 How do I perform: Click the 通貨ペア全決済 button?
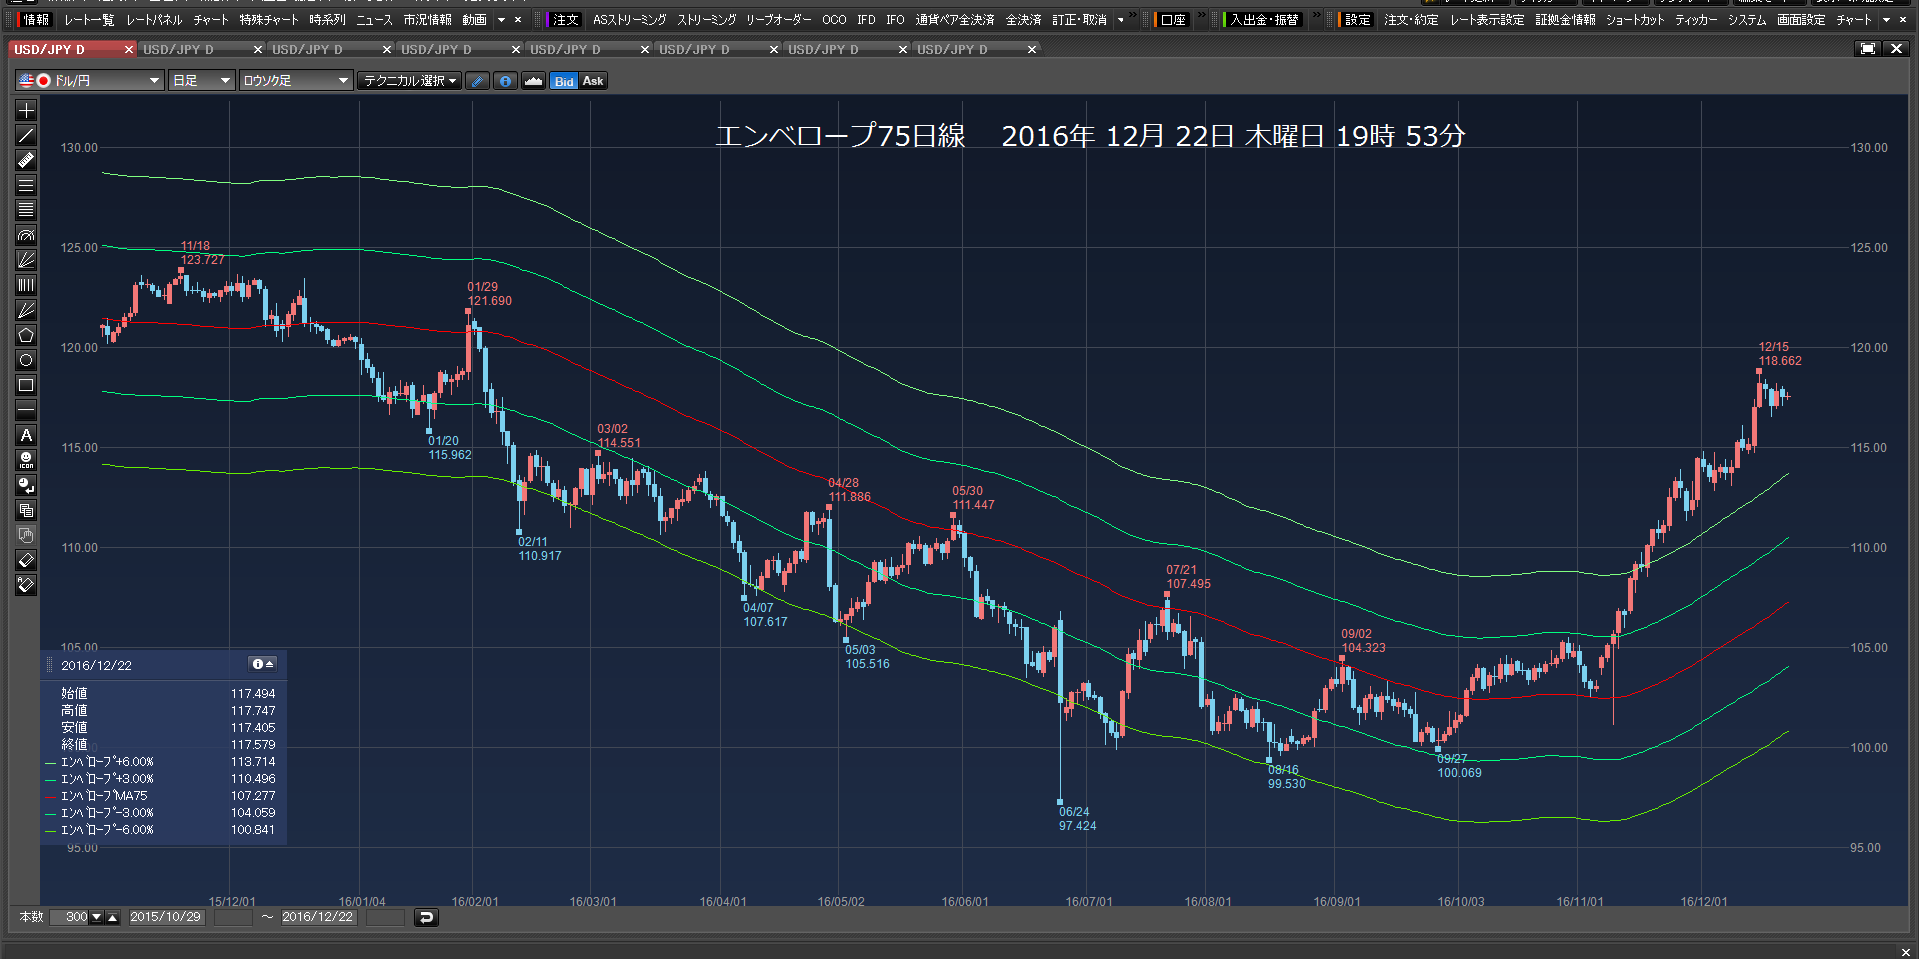click(955, 20)
